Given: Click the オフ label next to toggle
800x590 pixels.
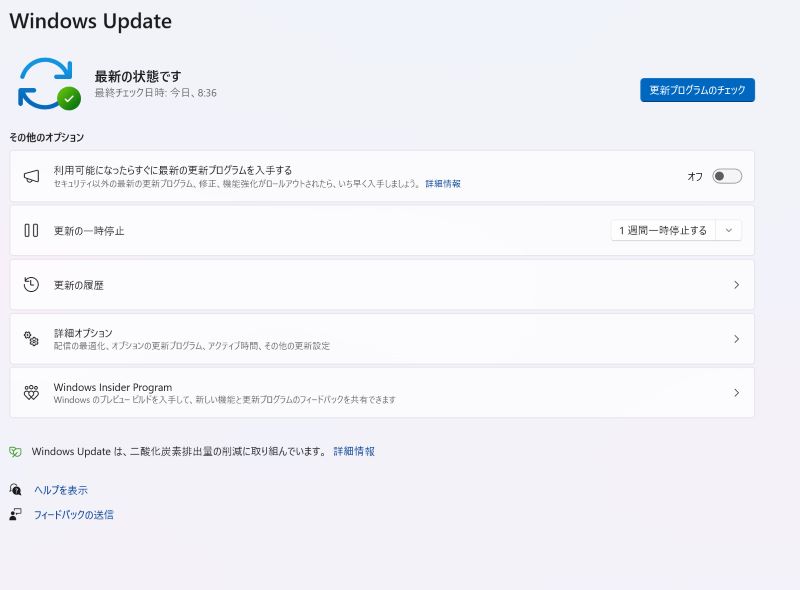Looking at the screenshot, I should (x=695, y=177).
